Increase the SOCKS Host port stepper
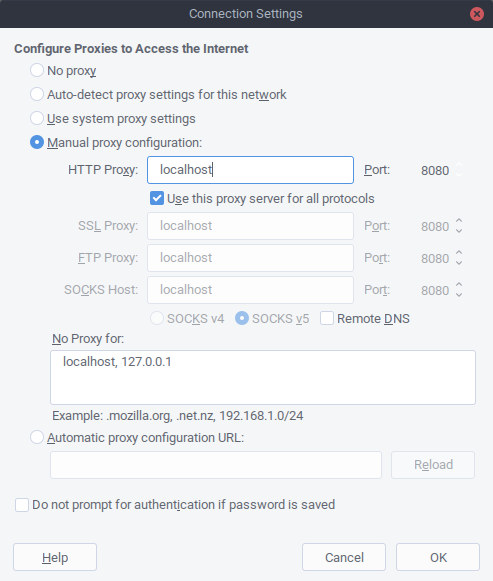 click(459, 285)
